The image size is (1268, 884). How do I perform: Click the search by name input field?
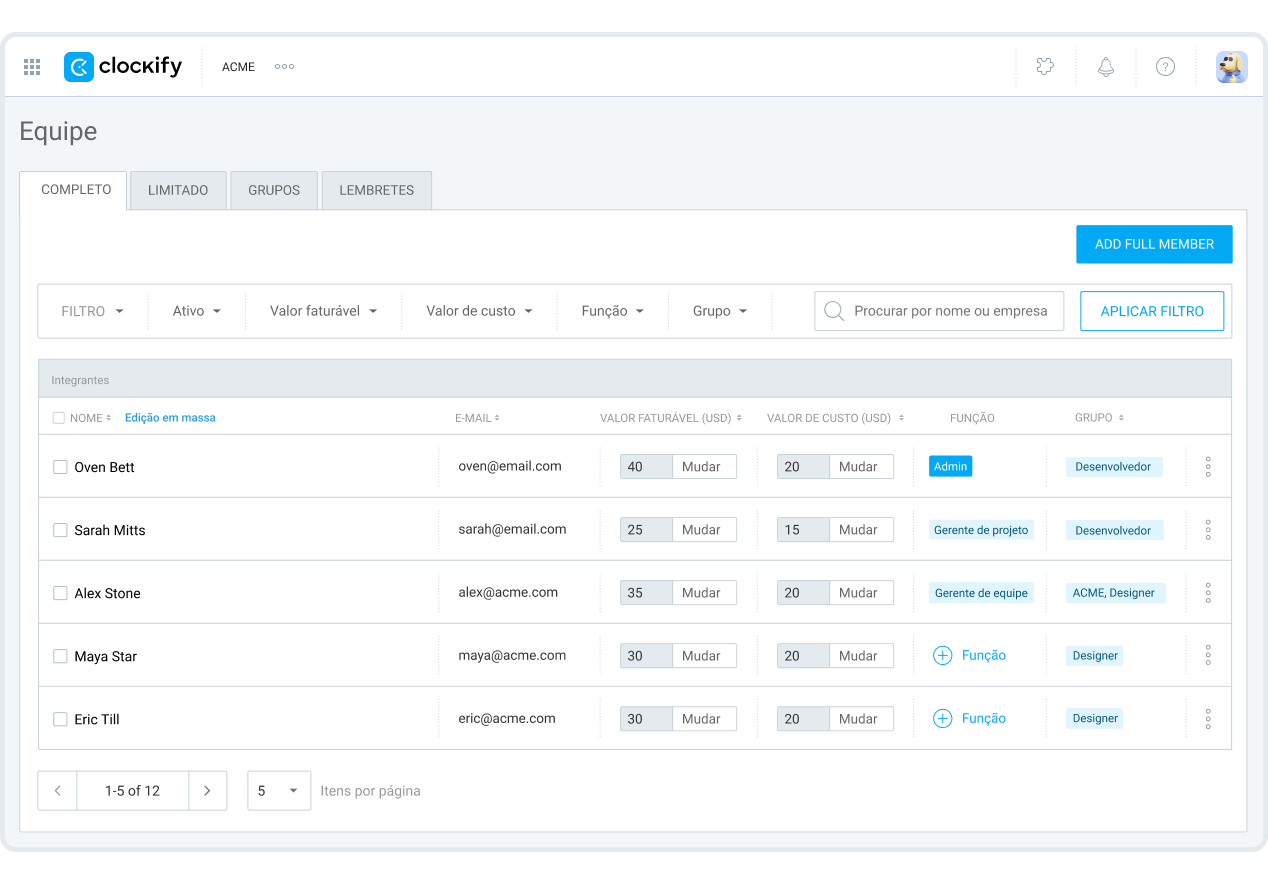tap(950, 311)
